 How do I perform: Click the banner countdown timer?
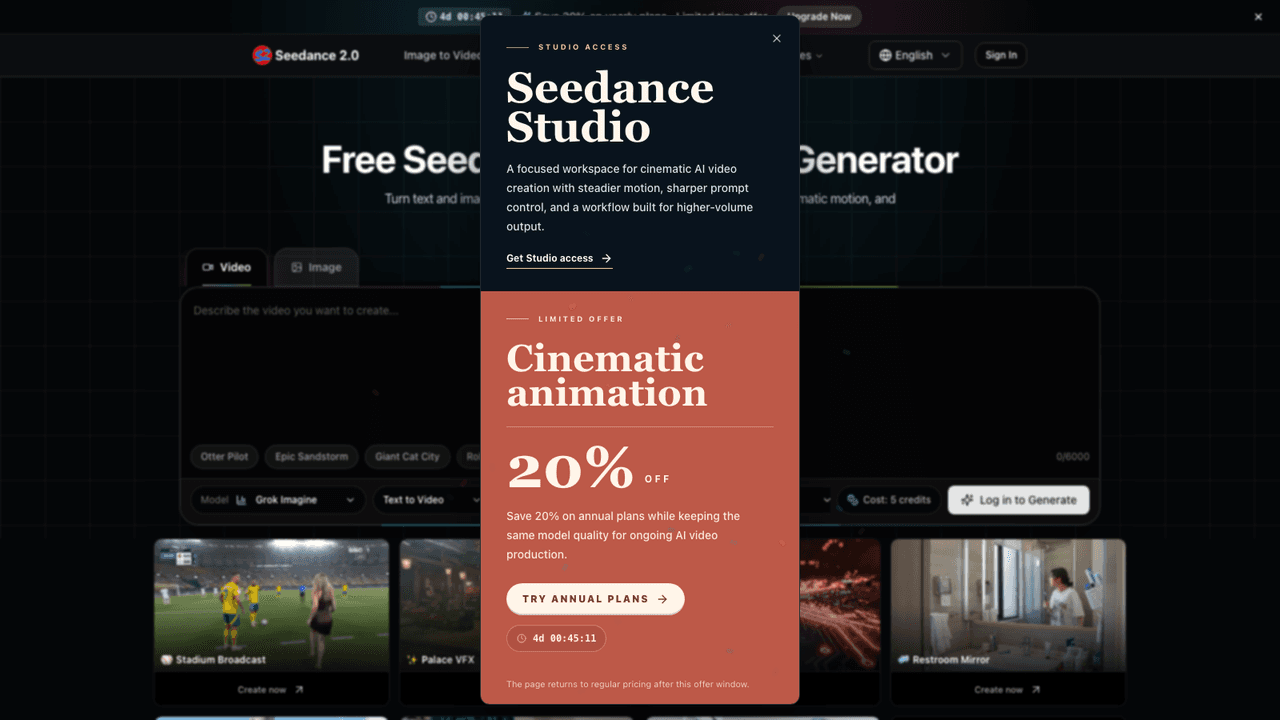click(464, 17)
